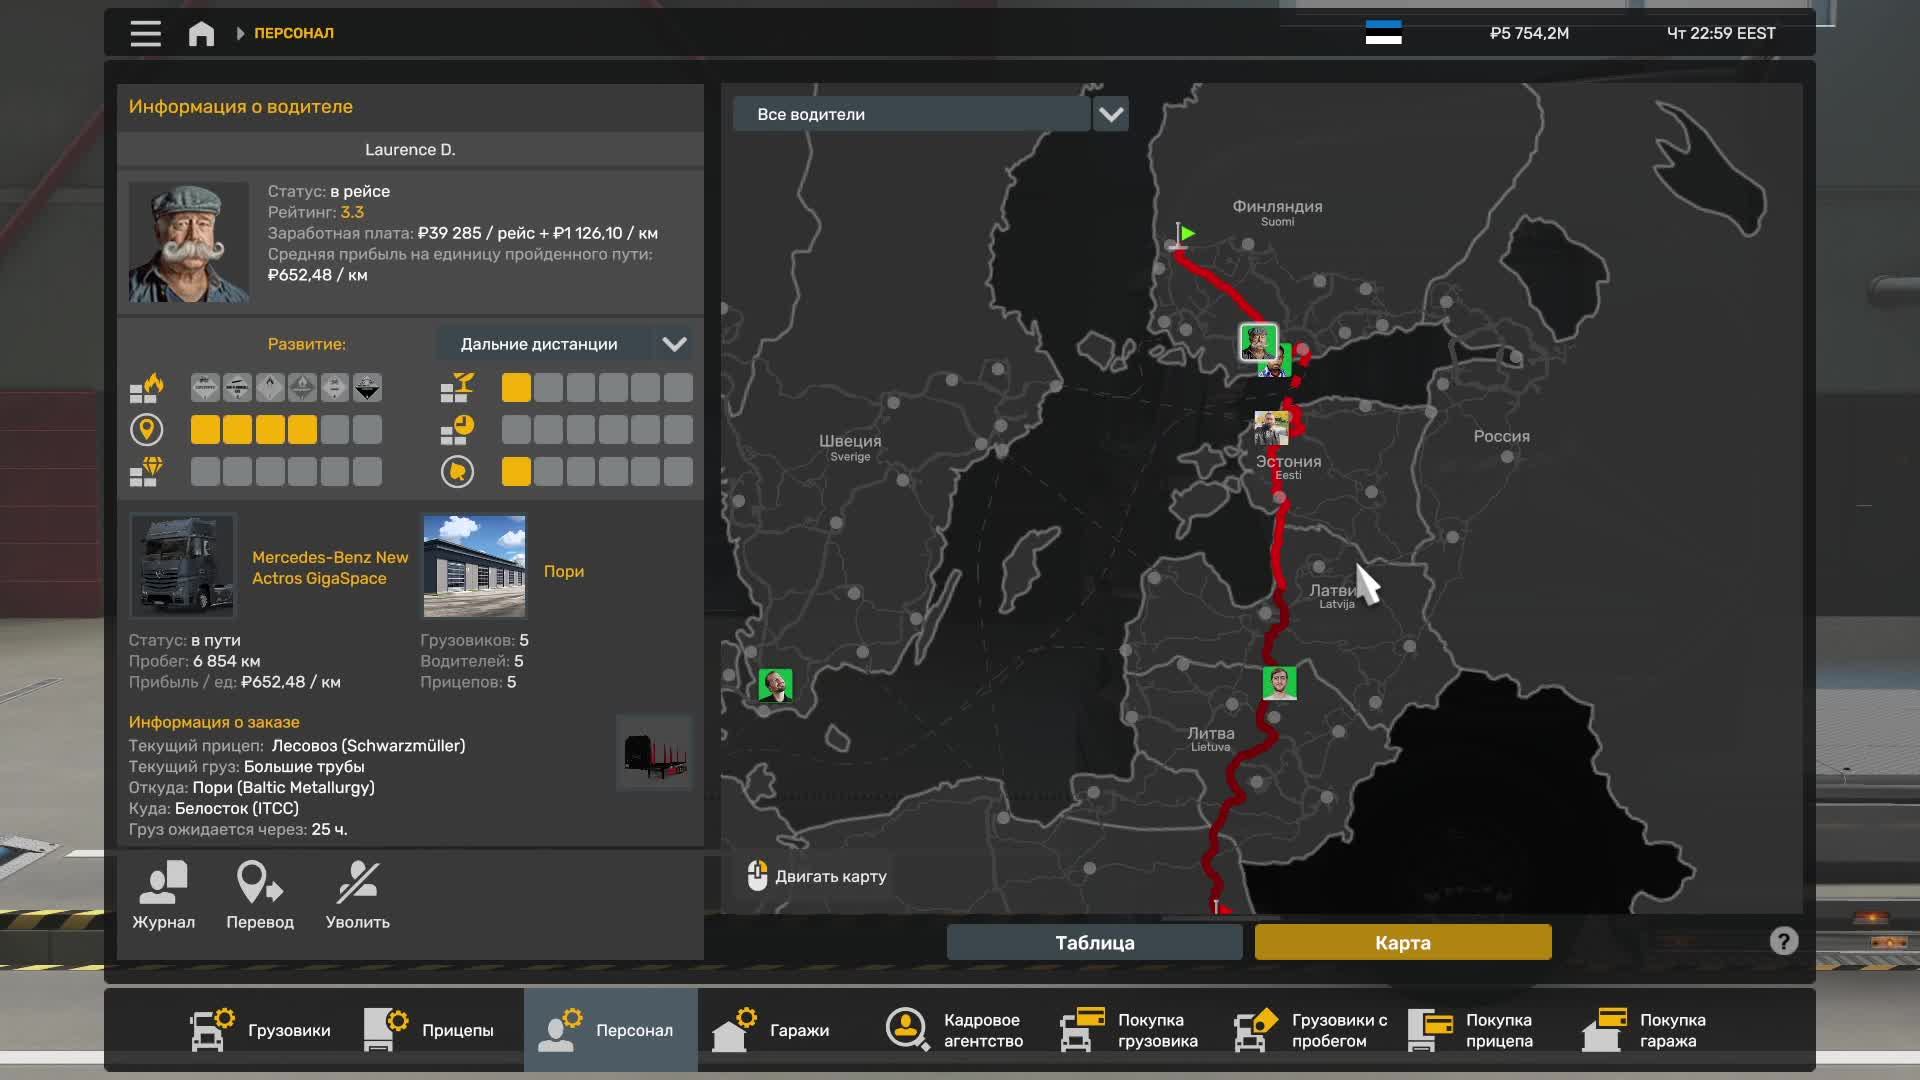Expand the driver filter chevron button

(x=1111, y=114)
